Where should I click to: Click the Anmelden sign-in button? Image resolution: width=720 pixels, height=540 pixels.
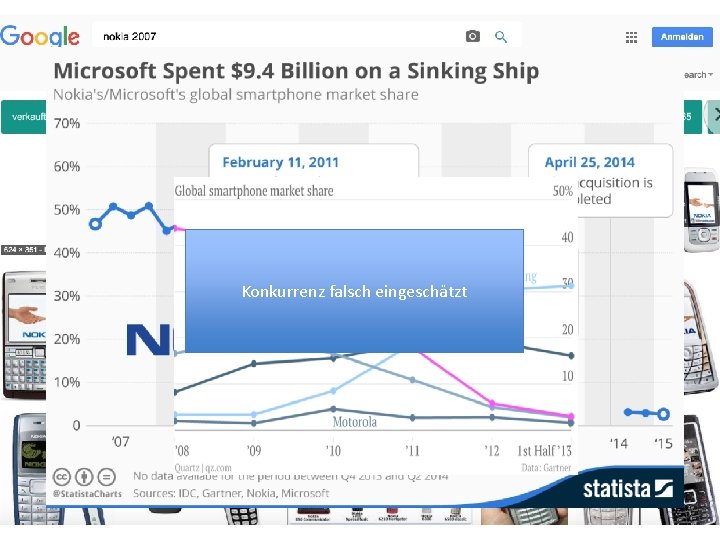click(x=683, y=37)
